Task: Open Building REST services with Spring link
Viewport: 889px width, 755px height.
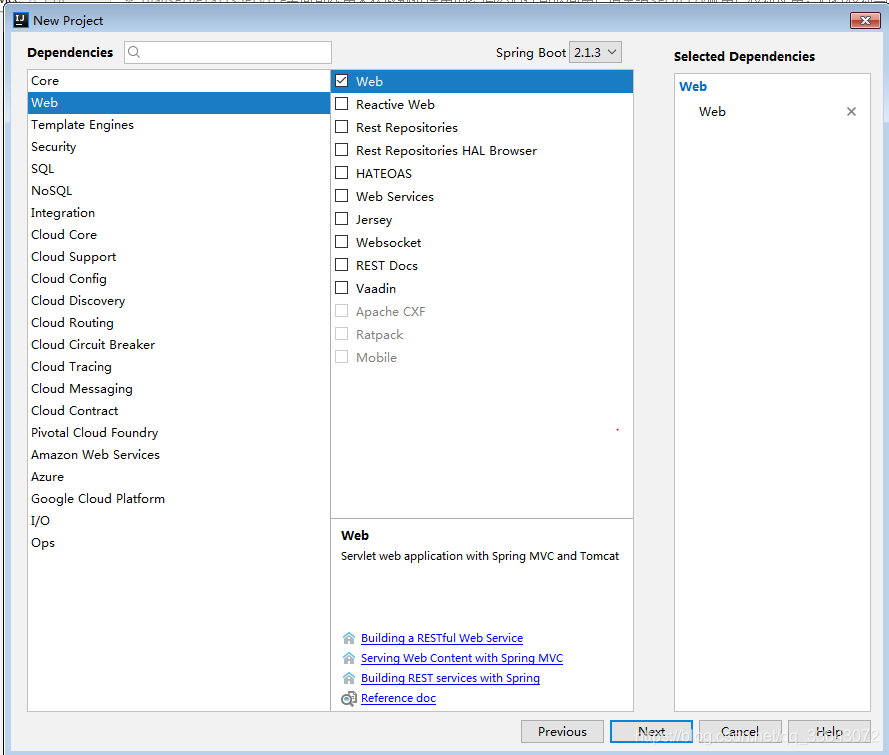Action: pos(450,678)
